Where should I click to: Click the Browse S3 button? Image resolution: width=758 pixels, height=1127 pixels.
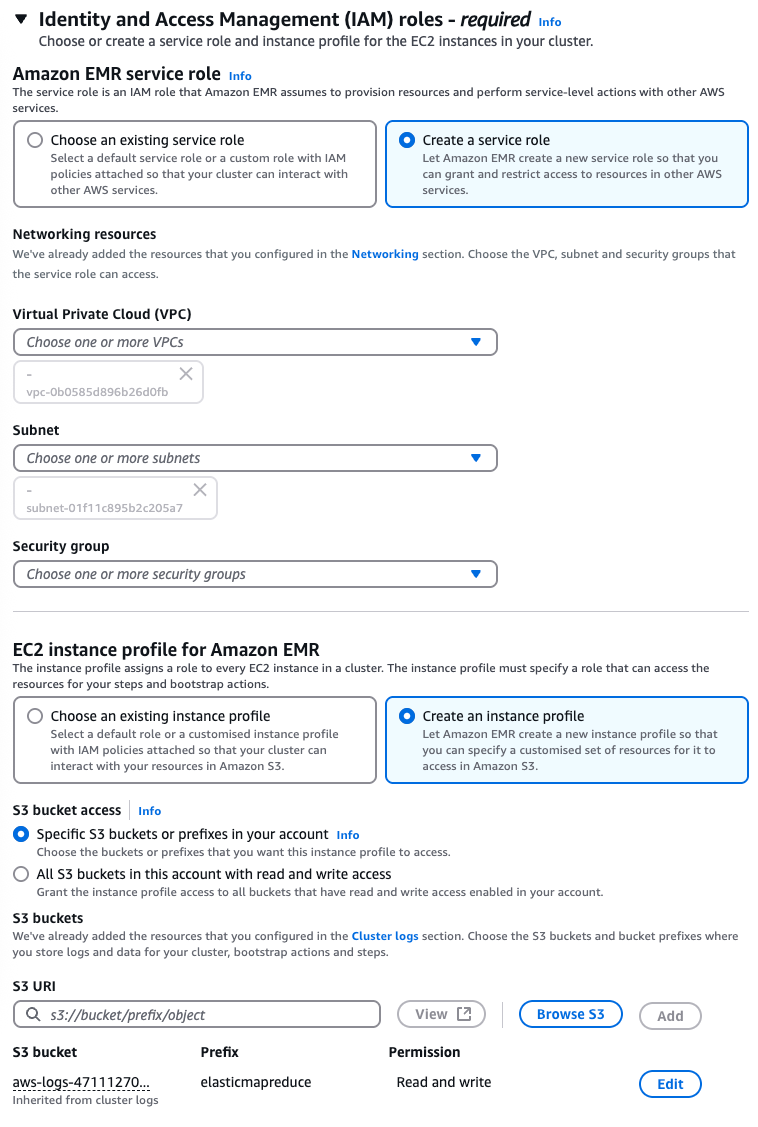(570, 1013)
